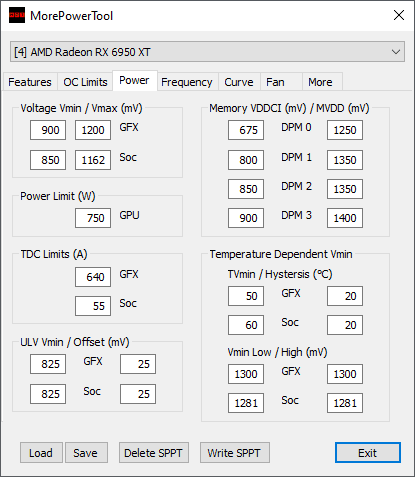The image size is (416, 477).
Task: Click the TVmin Soc field showing 60
Action: pos(246,325)
